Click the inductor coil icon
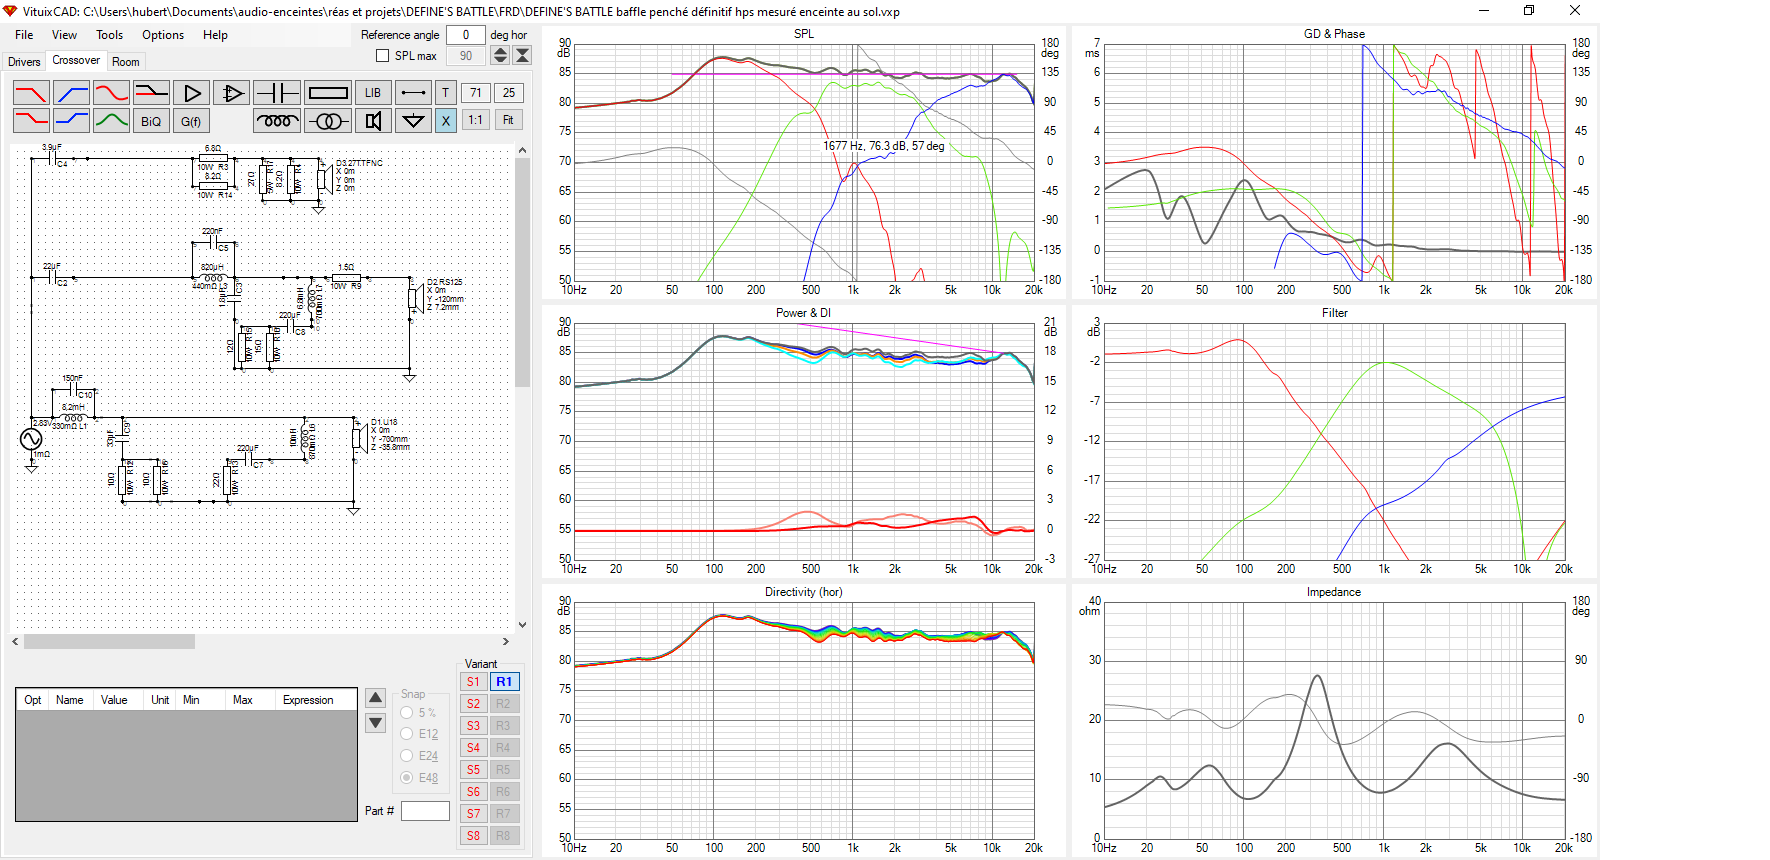Viewport: 1770px width, 860px height. coord(277,121)
